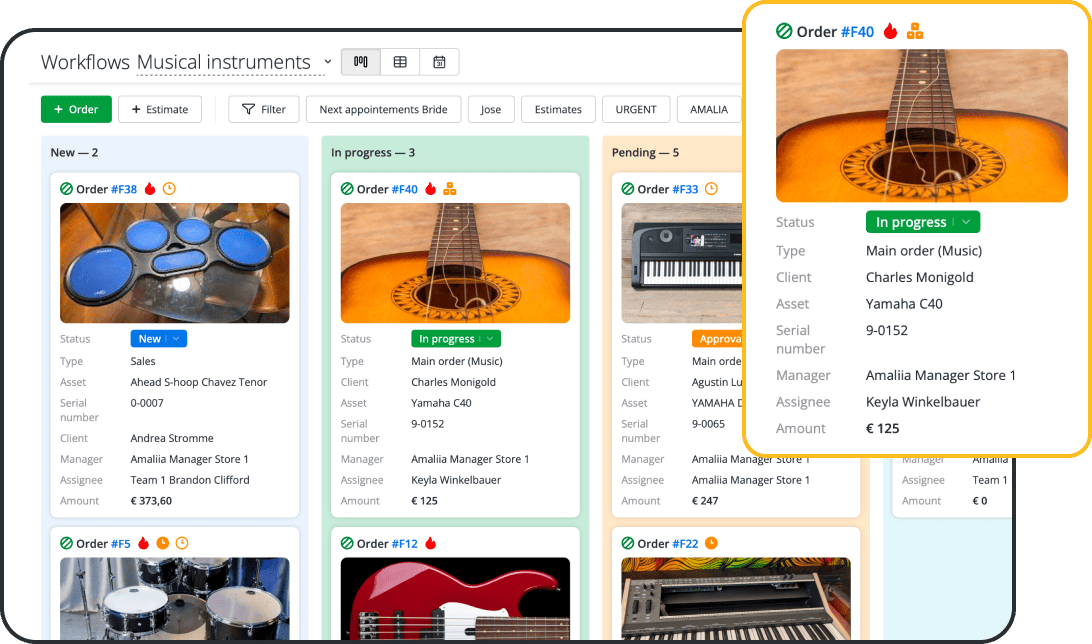Select the table view icon
Viewport: 1092px width, 644px height.
[399, 61]
